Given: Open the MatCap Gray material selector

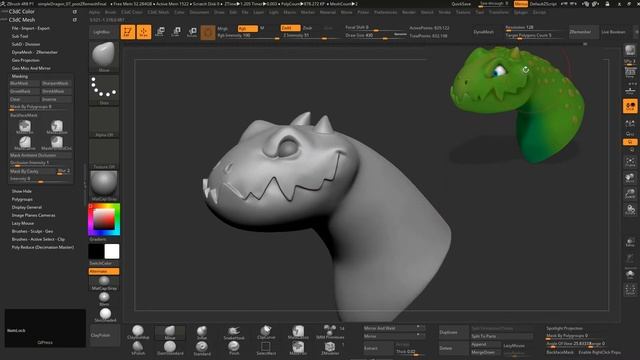Looking at the screenshot, I should tap(104, 185).
